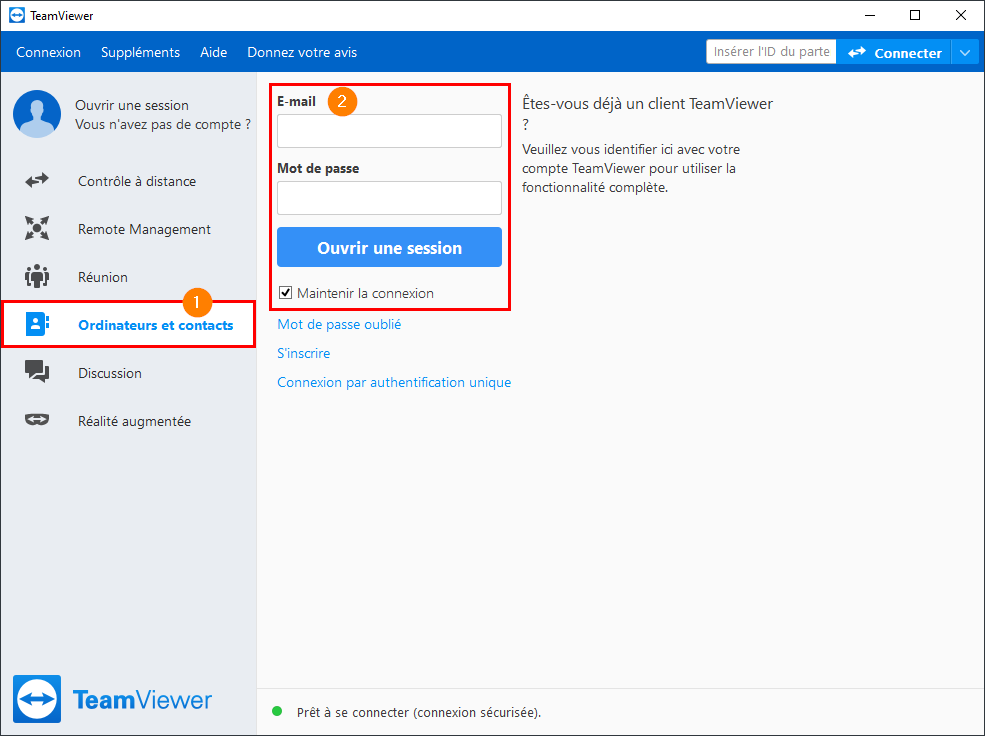Focus the Mot de passe input field

point(389,198)
